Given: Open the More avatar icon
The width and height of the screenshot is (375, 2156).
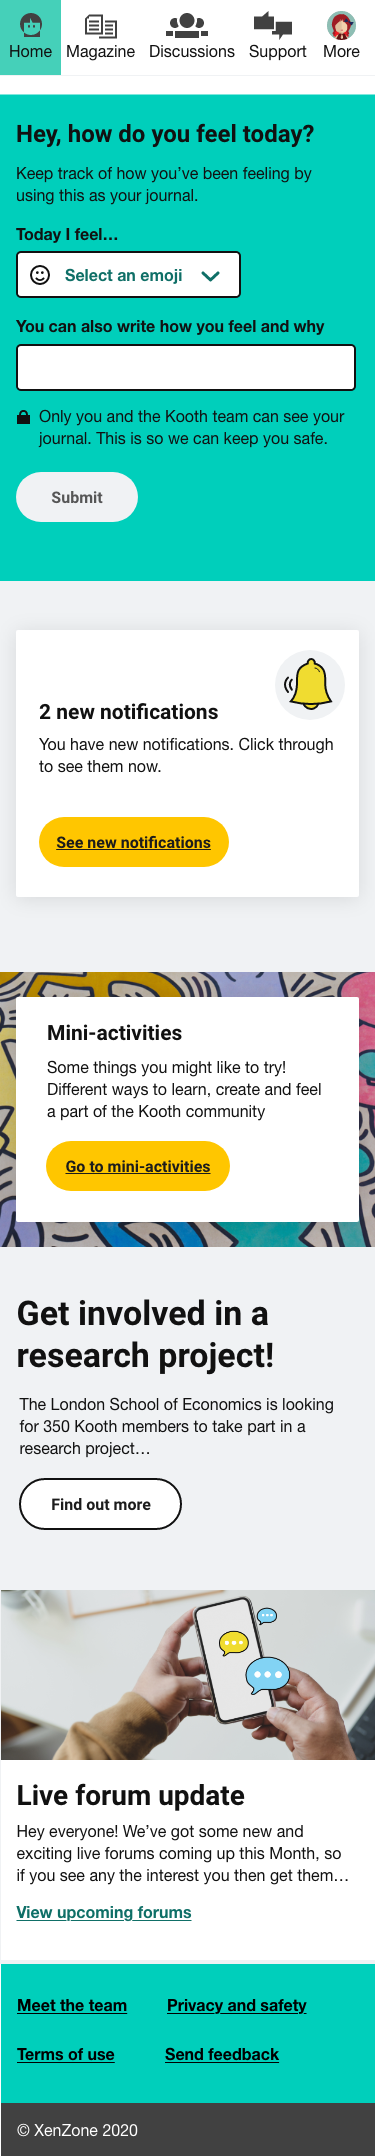Looking at the screenshot, I should point(341,25).
